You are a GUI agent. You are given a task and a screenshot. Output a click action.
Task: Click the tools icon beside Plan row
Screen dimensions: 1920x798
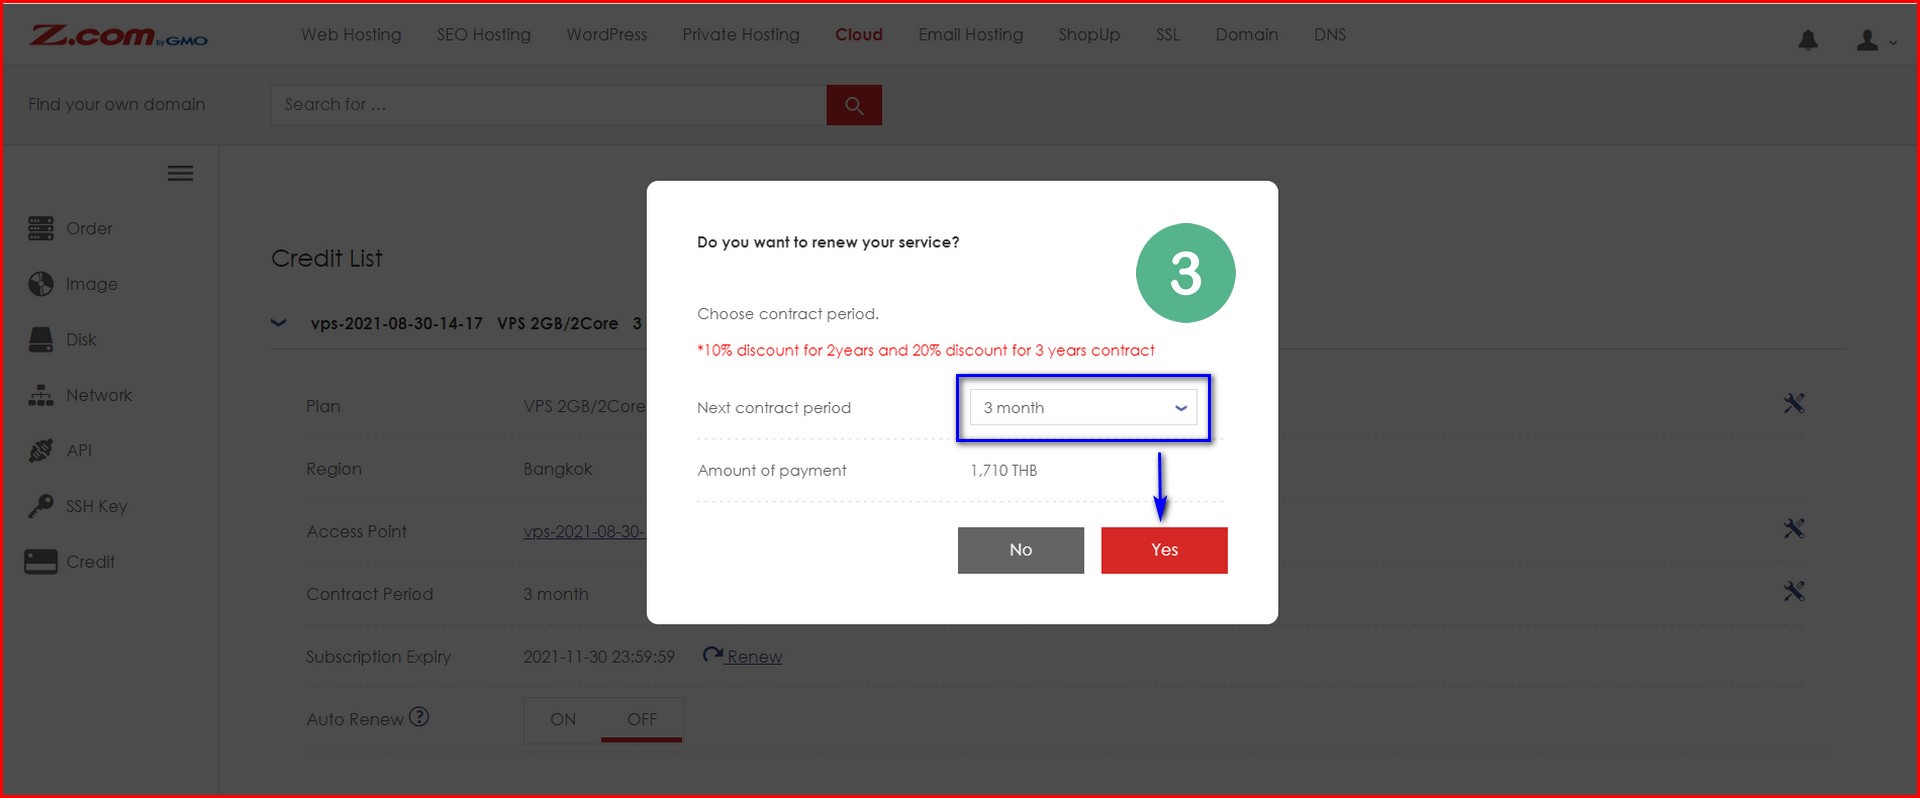[x=1794, y=403]
